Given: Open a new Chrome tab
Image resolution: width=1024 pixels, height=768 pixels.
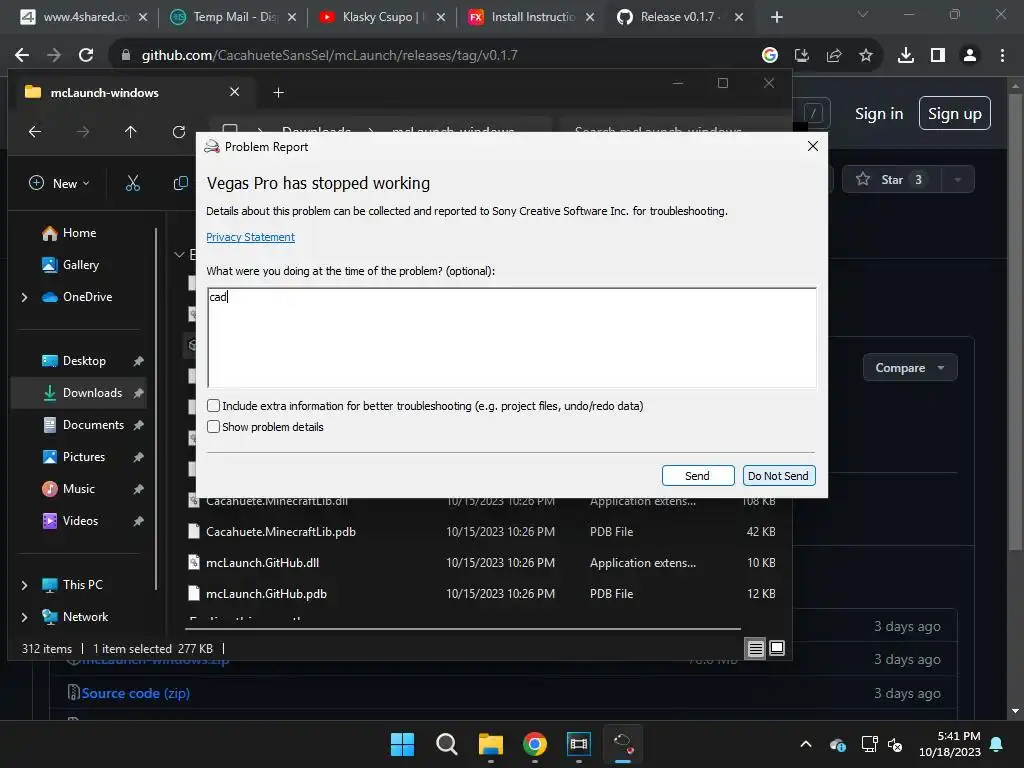Looking at the screenshot, I should pyautogui.click(x=776, y=17).
